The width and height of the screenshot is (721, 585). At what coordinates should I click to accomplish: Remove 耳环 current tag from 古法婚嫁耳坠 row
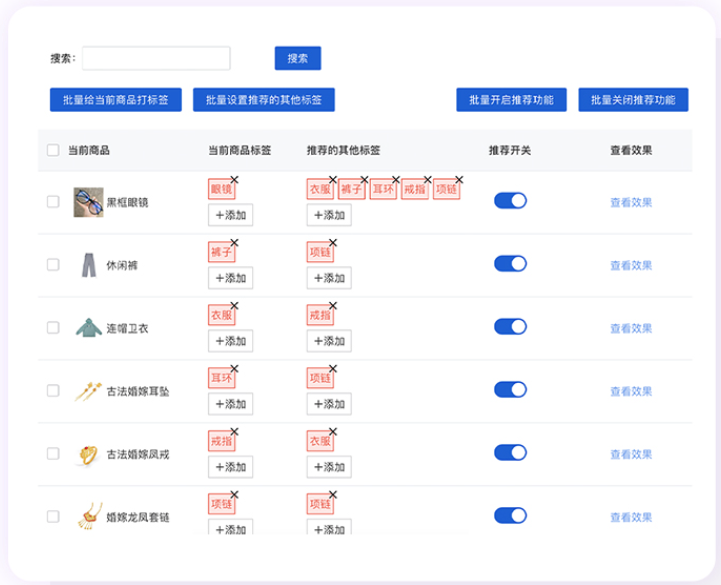[x=235, y=369]
